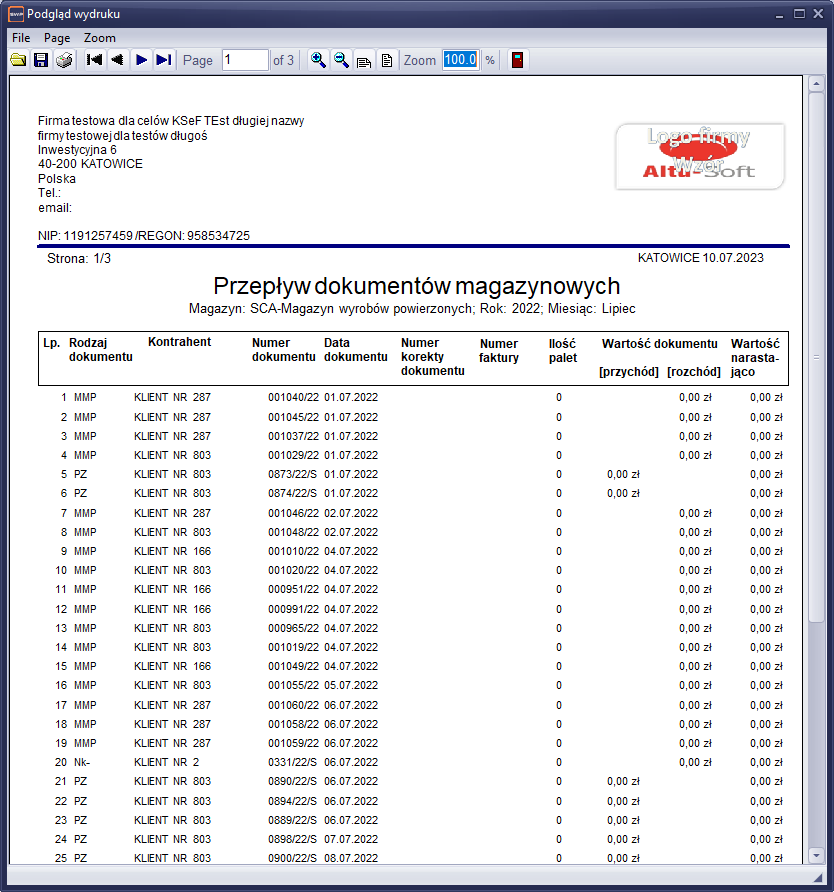Jump to the first page
Viewport: 834px width, 892px height.
pos(95,60)
